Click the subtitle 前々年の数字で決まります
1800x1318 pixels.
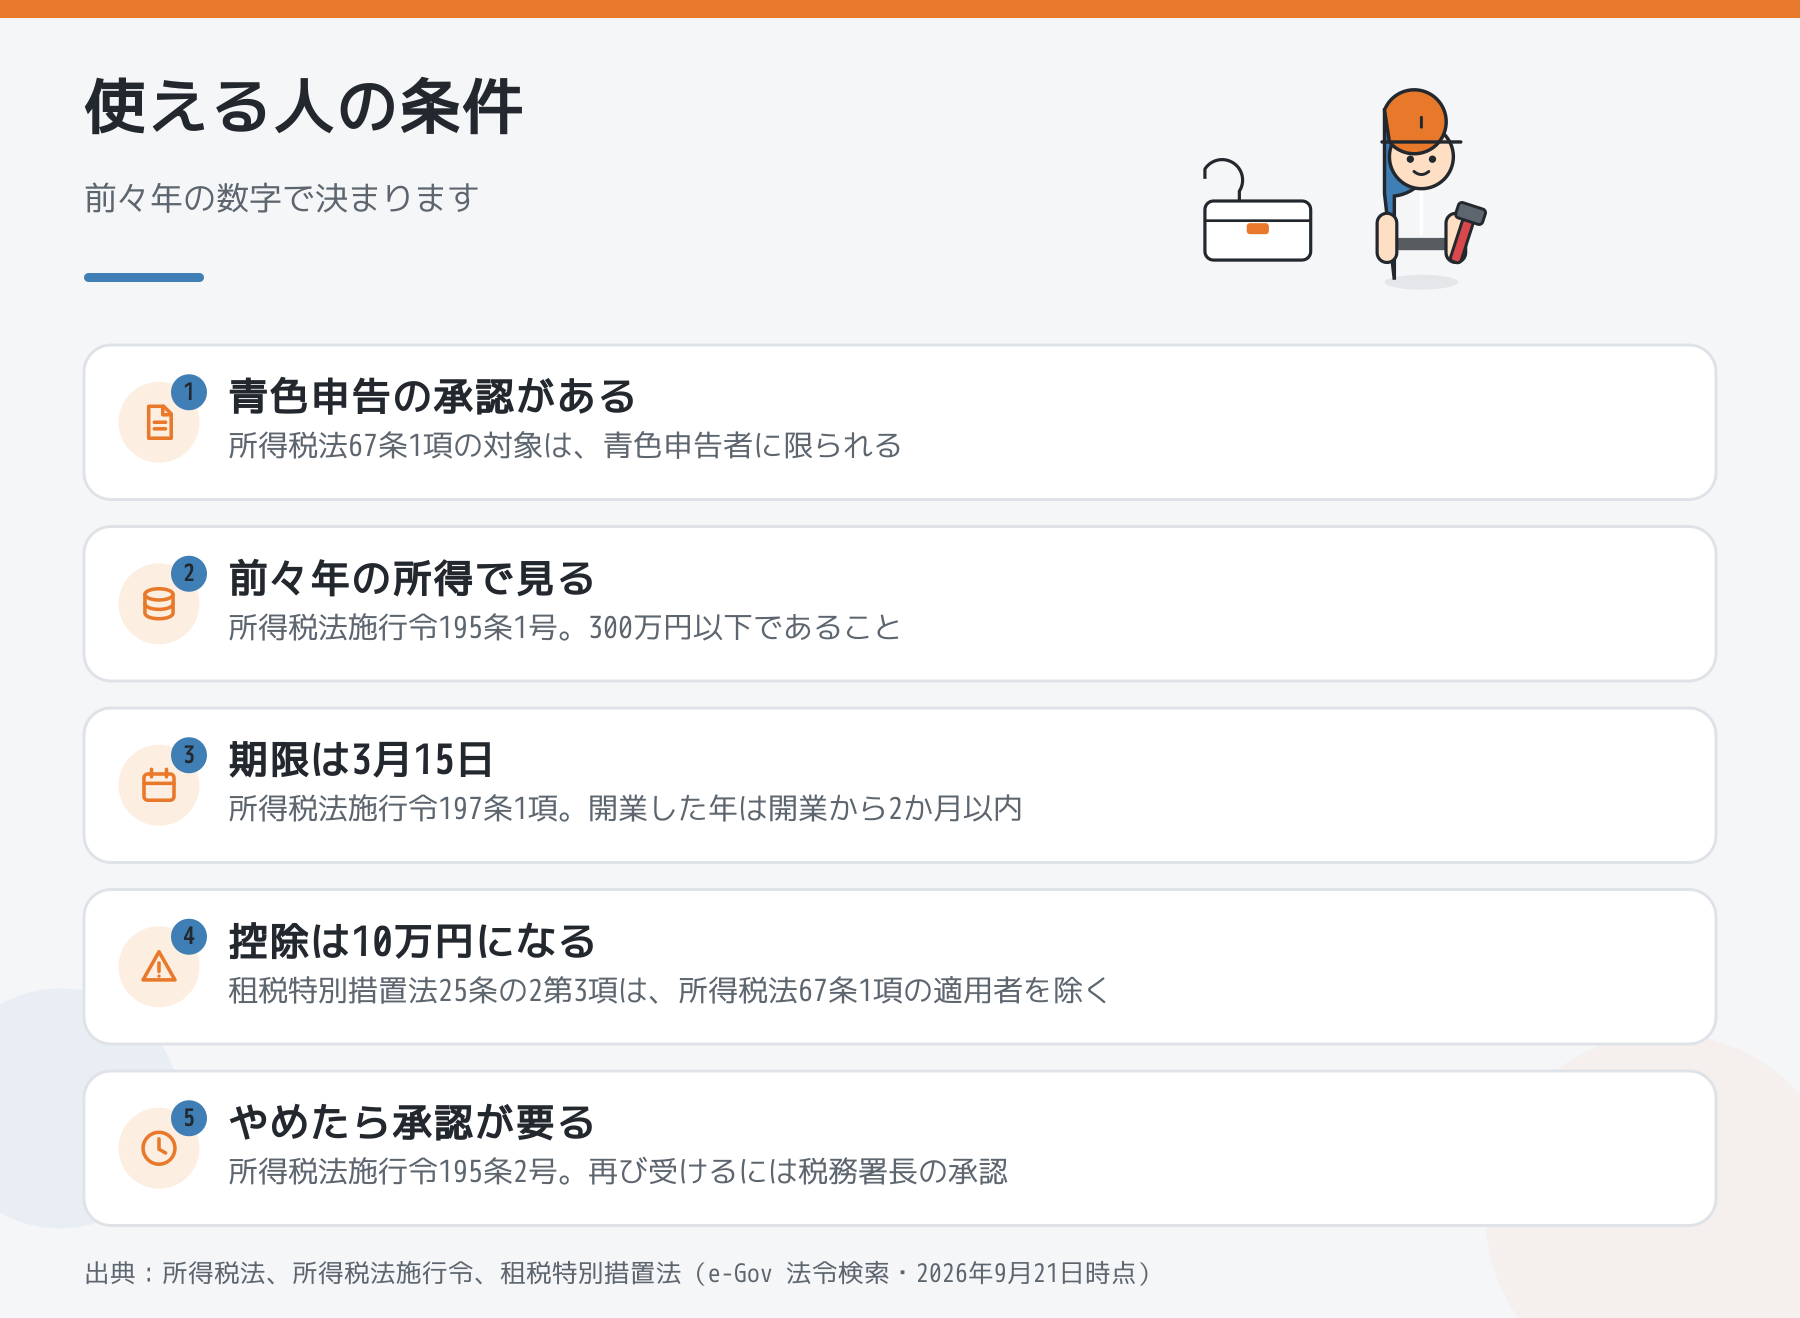tap(282, 198)
